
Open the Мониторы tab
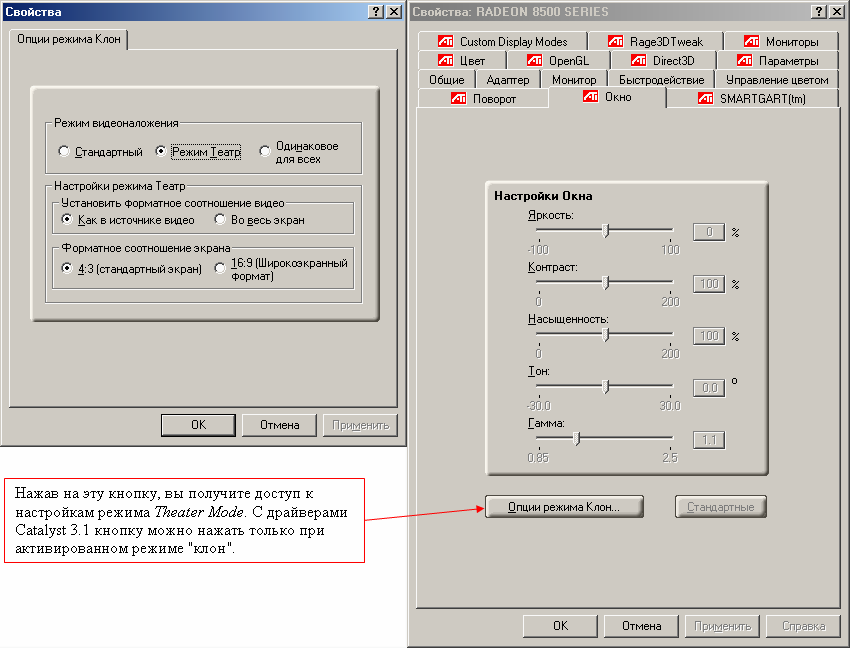(781, 42)
